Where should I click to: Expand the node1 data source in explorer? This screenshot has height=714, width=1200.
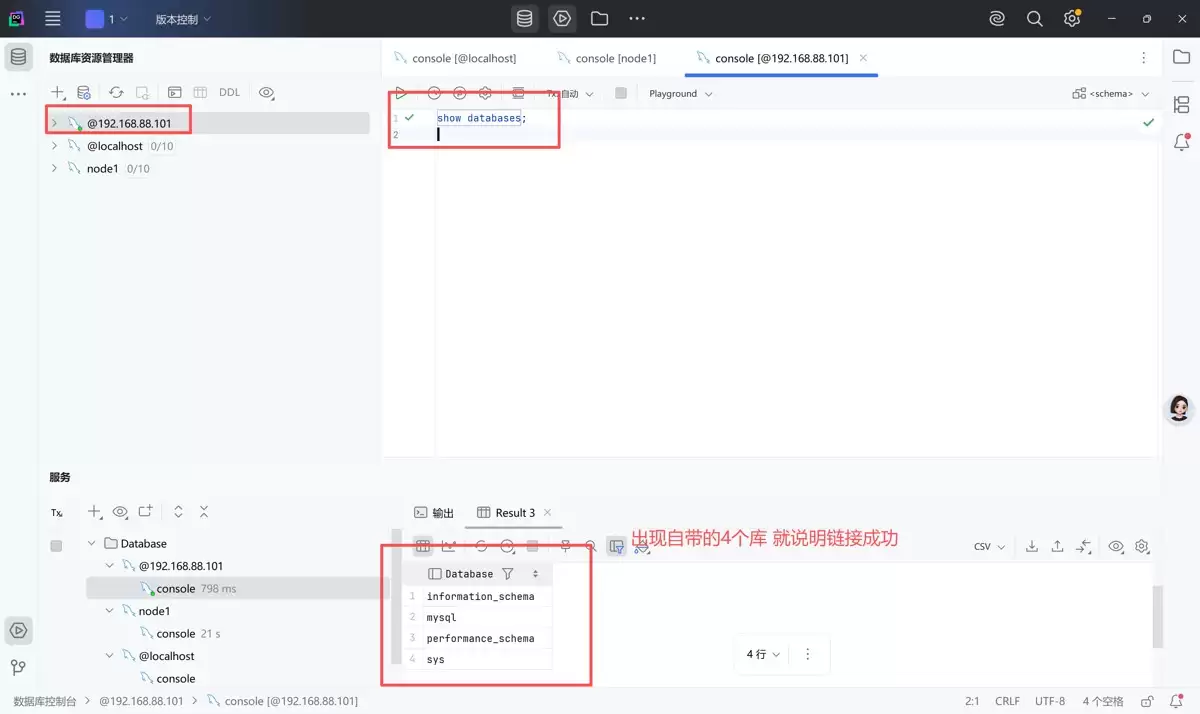click(x=55, y=169)
